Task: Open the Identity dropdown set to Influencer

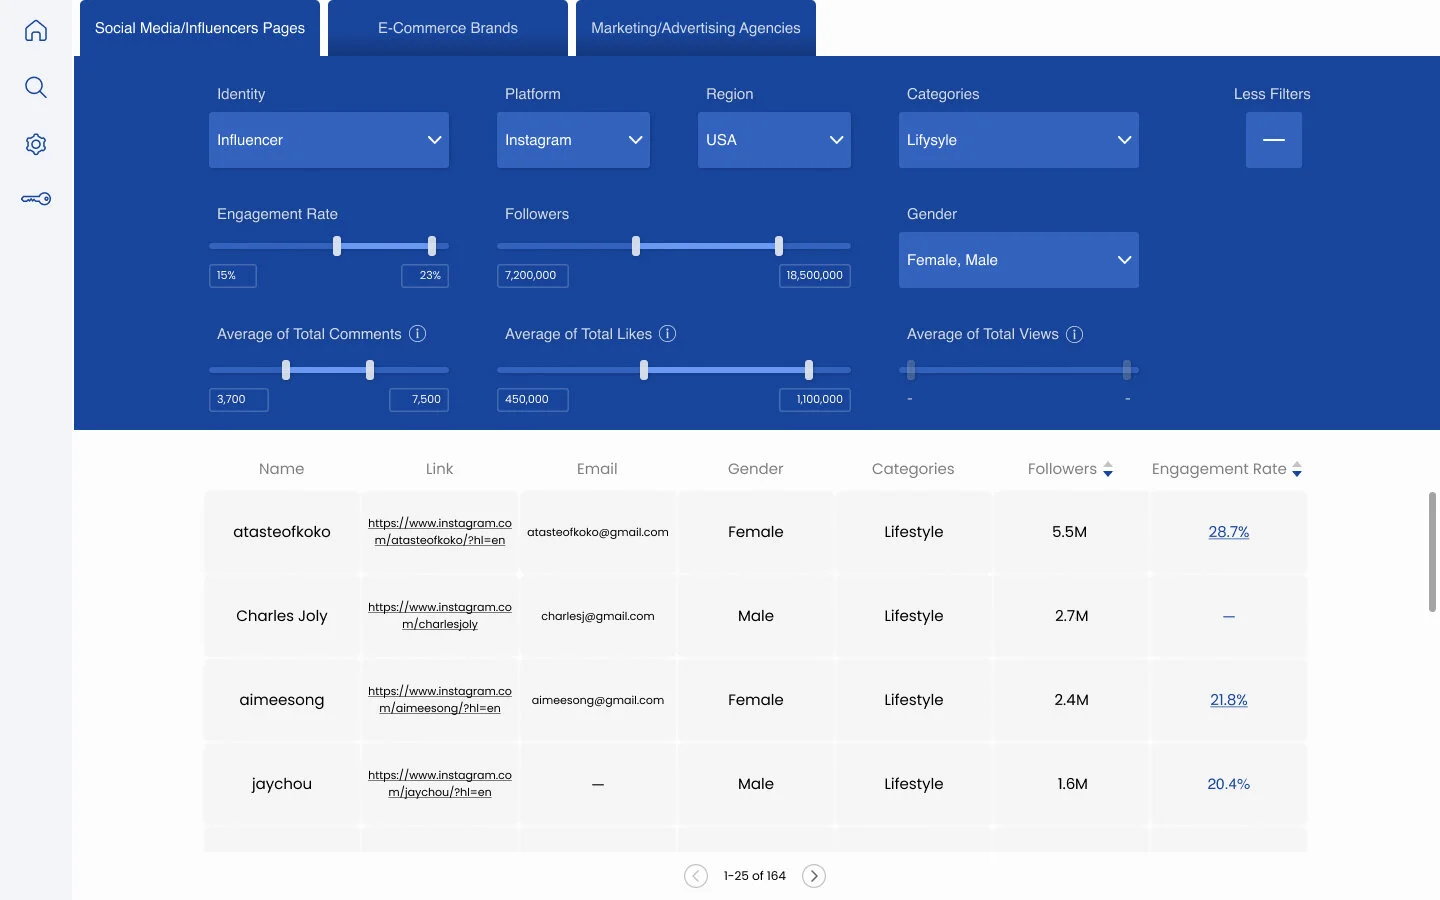Action: point(329,140)
